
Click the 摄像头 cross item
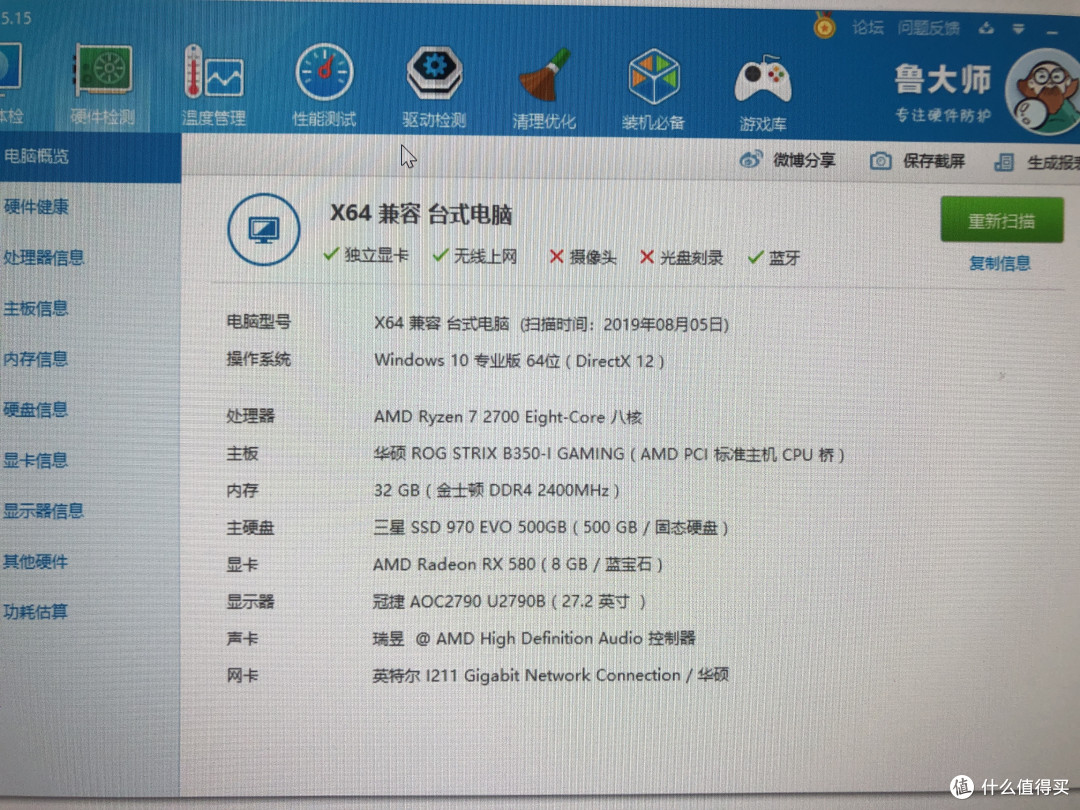pos(583,257)
